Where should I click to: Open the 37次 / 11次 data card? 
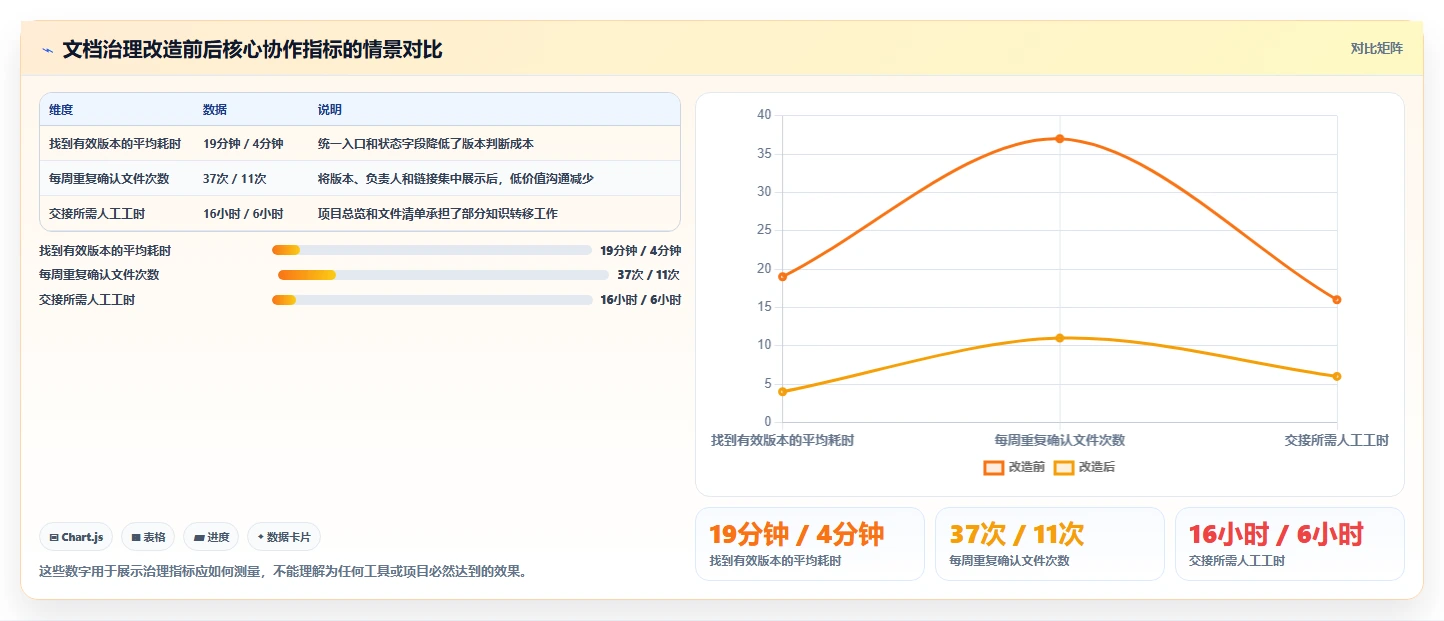[x=1050, y=544]
